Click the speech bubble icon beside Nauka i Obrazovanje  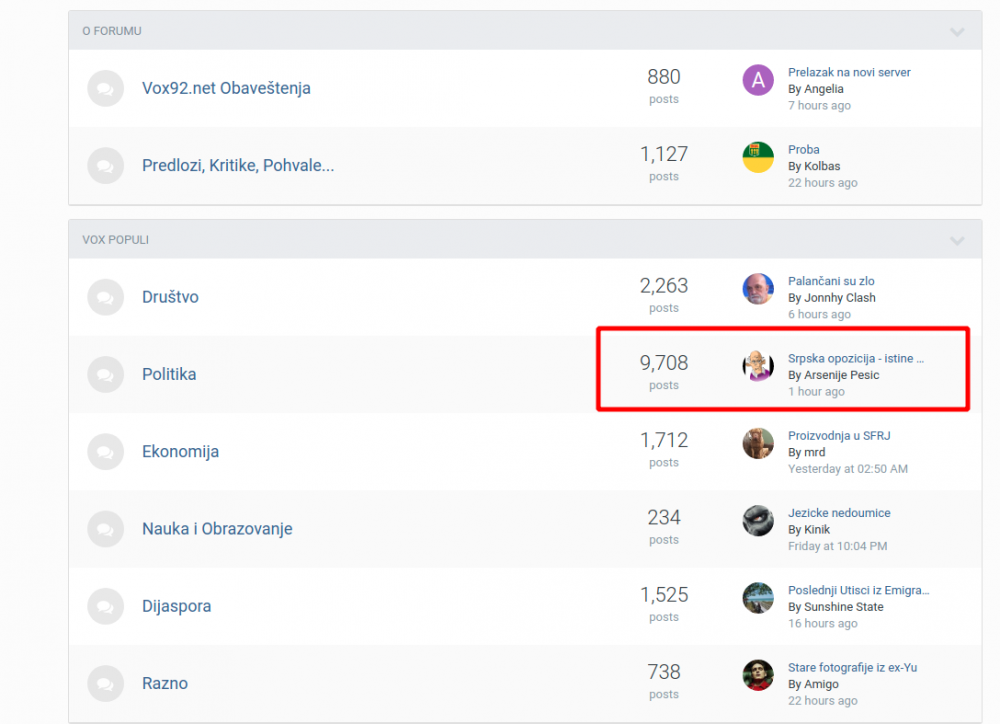[x=105, y=529]
